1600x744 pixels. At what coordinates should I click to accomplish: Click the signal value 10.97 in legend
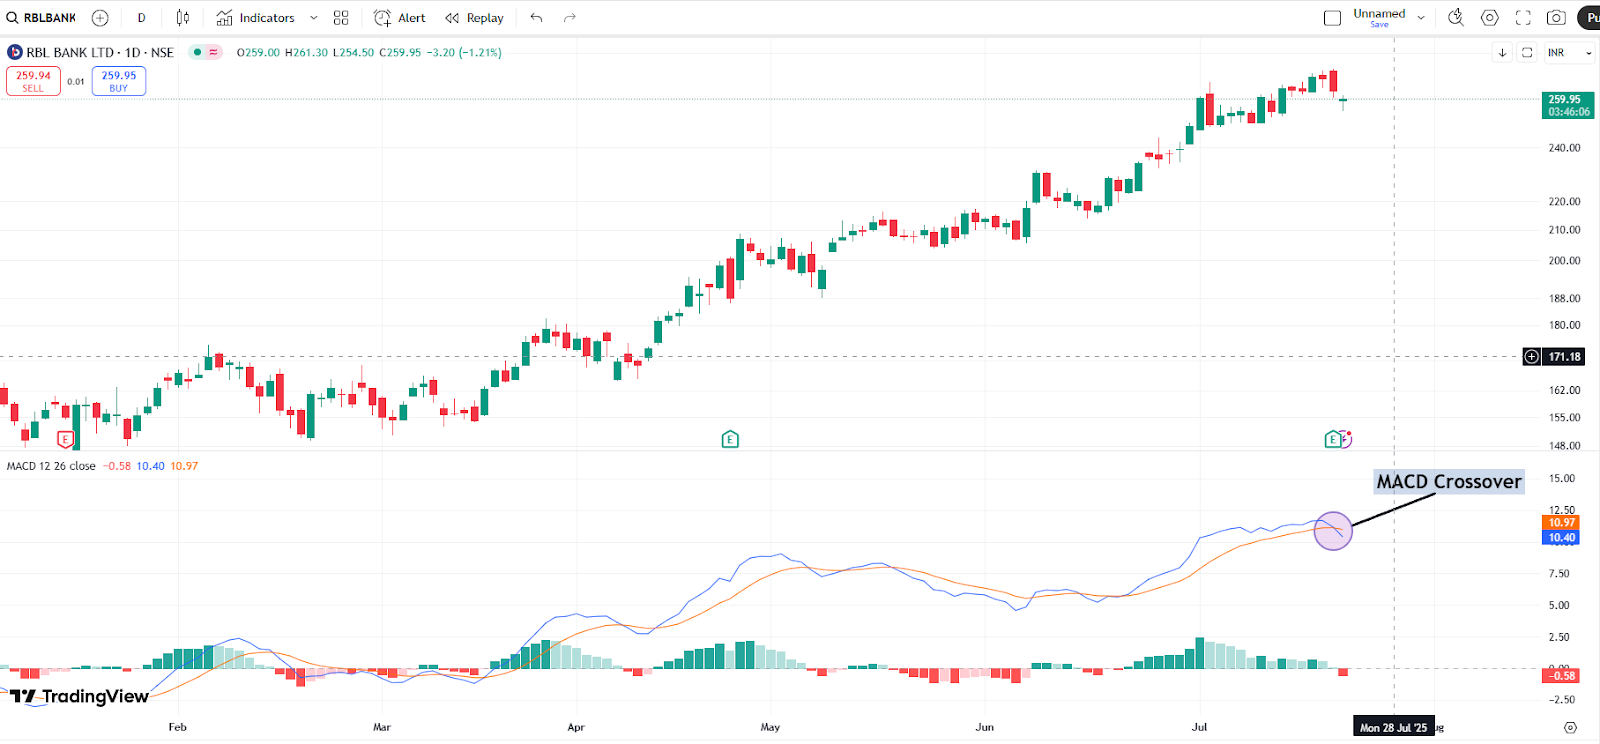pos(184,466)
